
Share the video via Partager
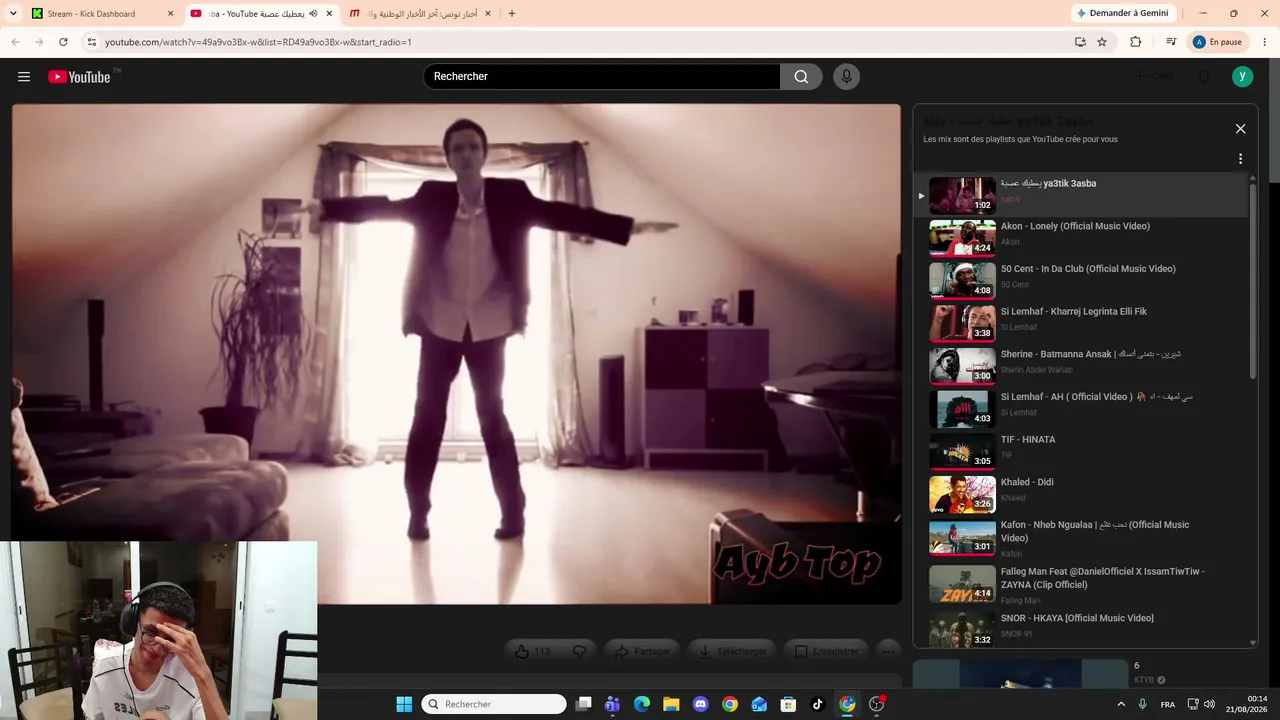tap(642, 652)
